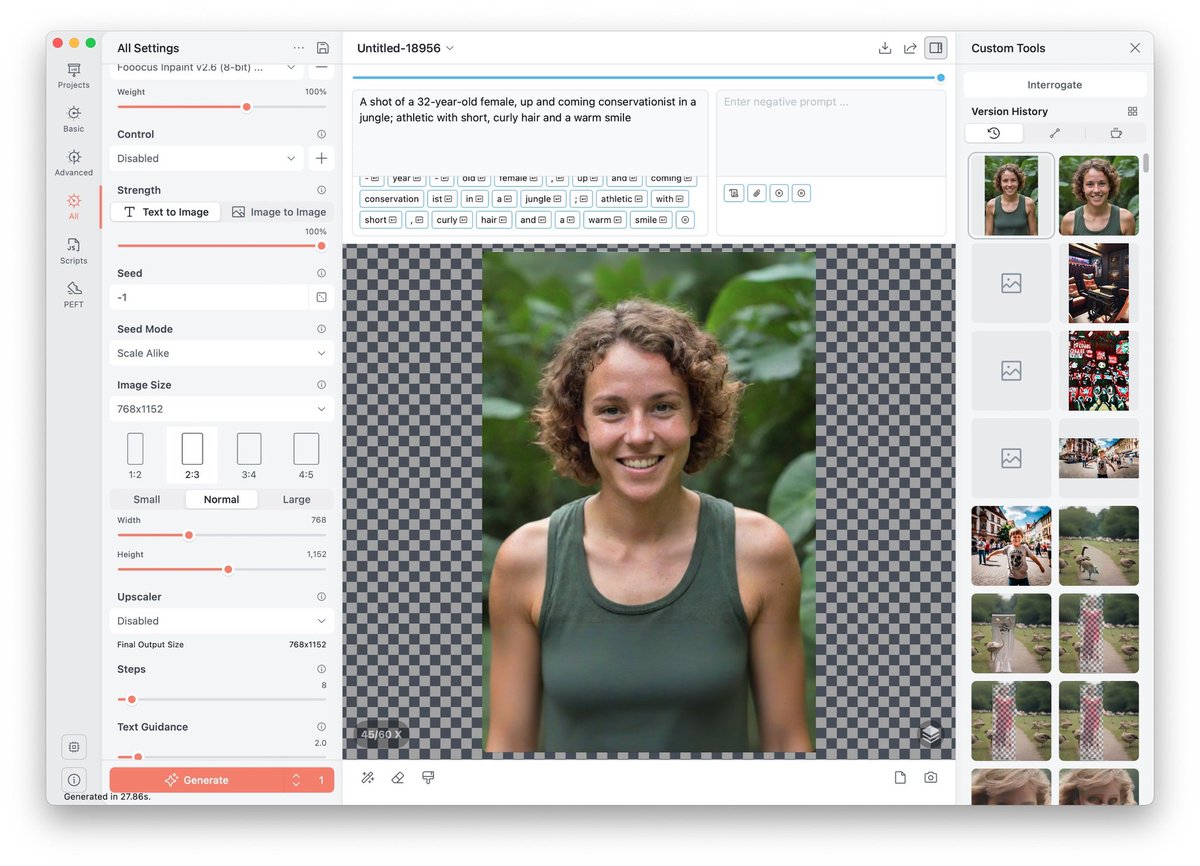Click the random seed dice icon
This screenshot has height=866, width=1200.
pyautogui.click(x=321, y=297)
